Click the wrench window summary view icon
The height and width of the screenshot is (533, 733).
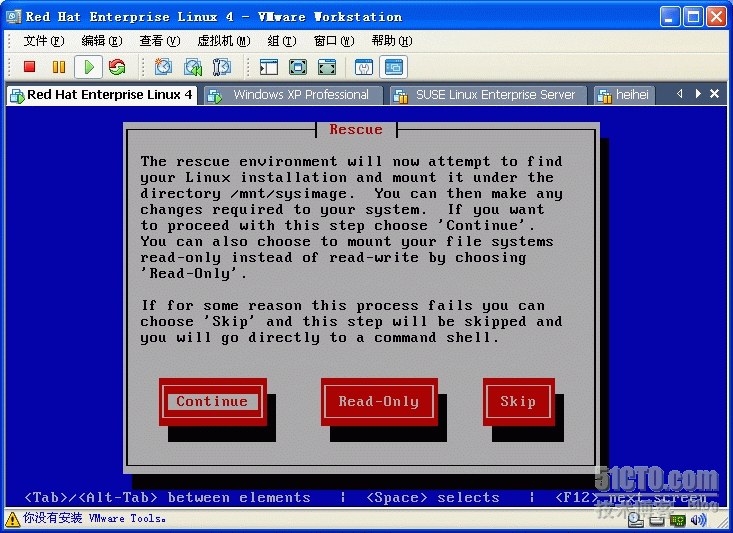(x=364, y=67)
